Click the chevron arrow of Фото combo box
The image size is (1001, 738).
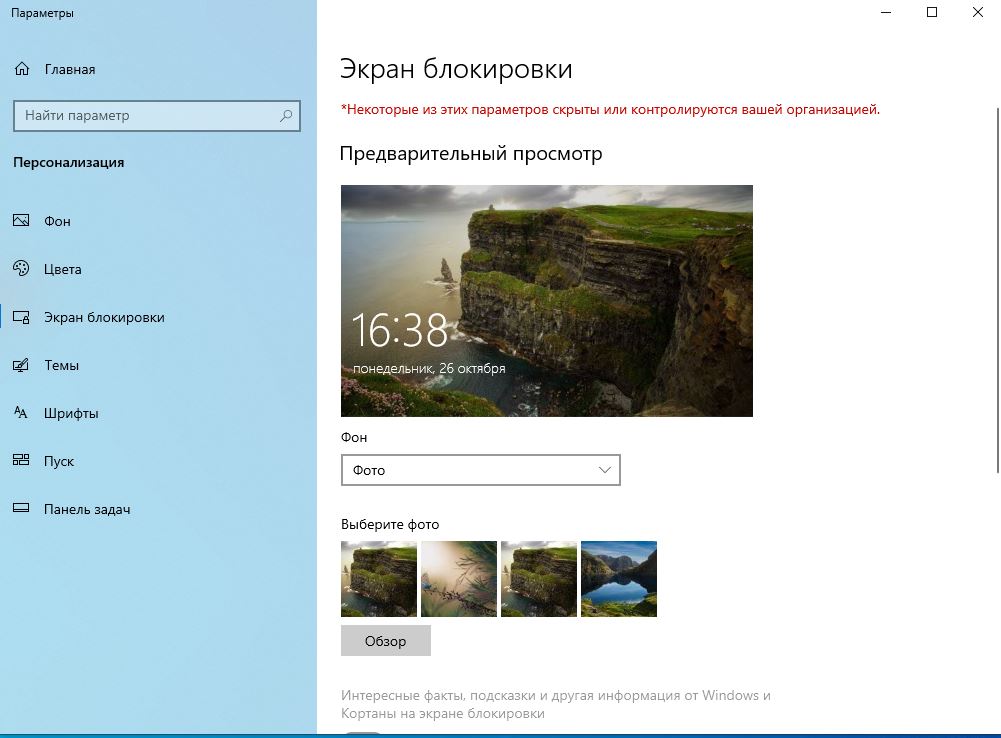click(x=605, y=470)
